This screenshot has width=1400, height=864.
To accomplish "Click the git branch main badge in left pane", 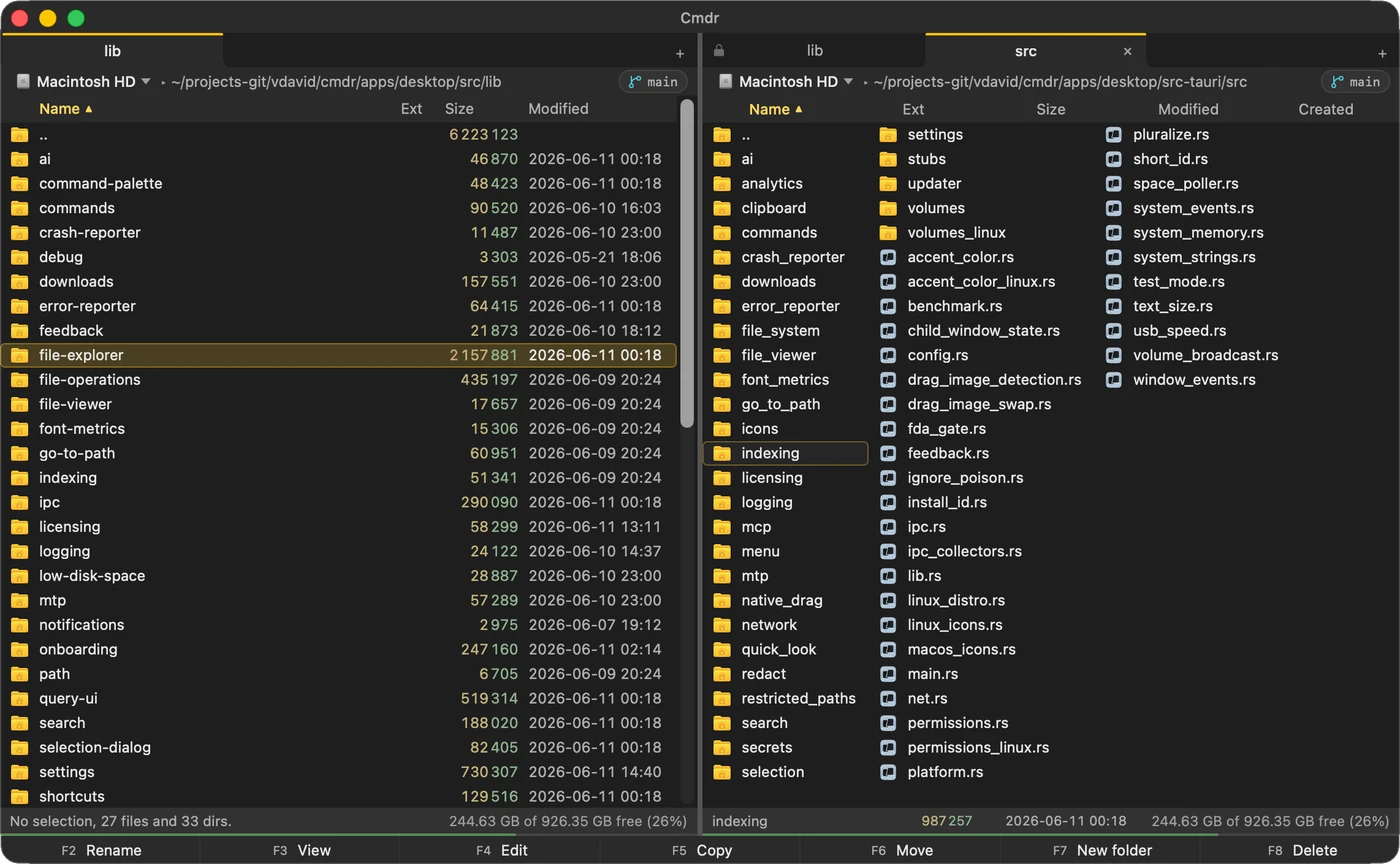I will click(652, 82).
